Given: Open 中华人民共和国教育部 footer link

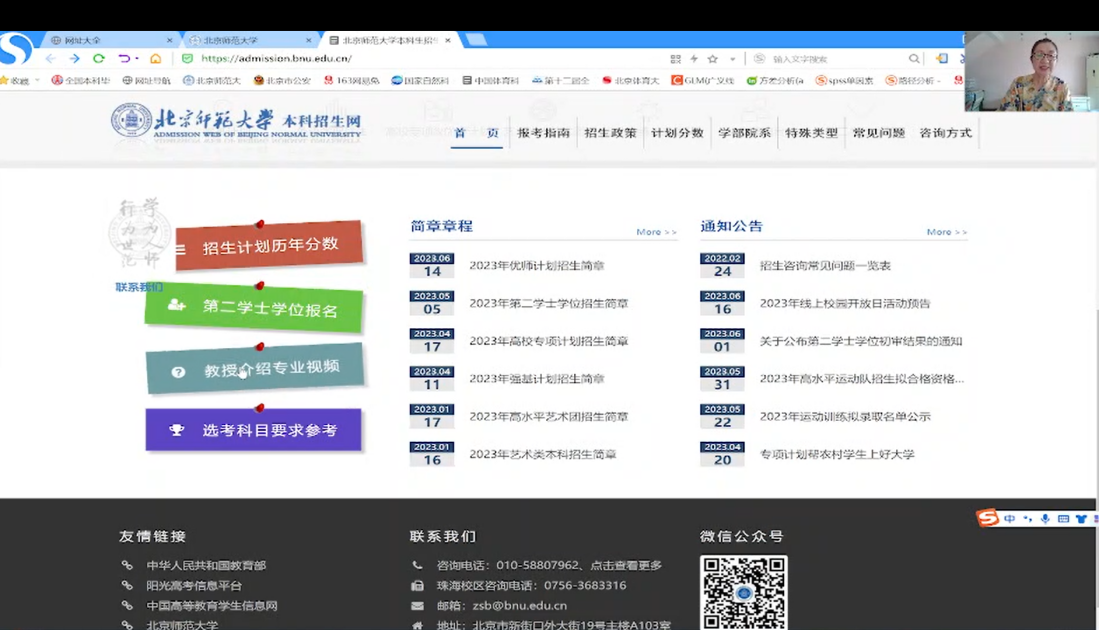Looking at the screenshot, I should coord(206,565).
